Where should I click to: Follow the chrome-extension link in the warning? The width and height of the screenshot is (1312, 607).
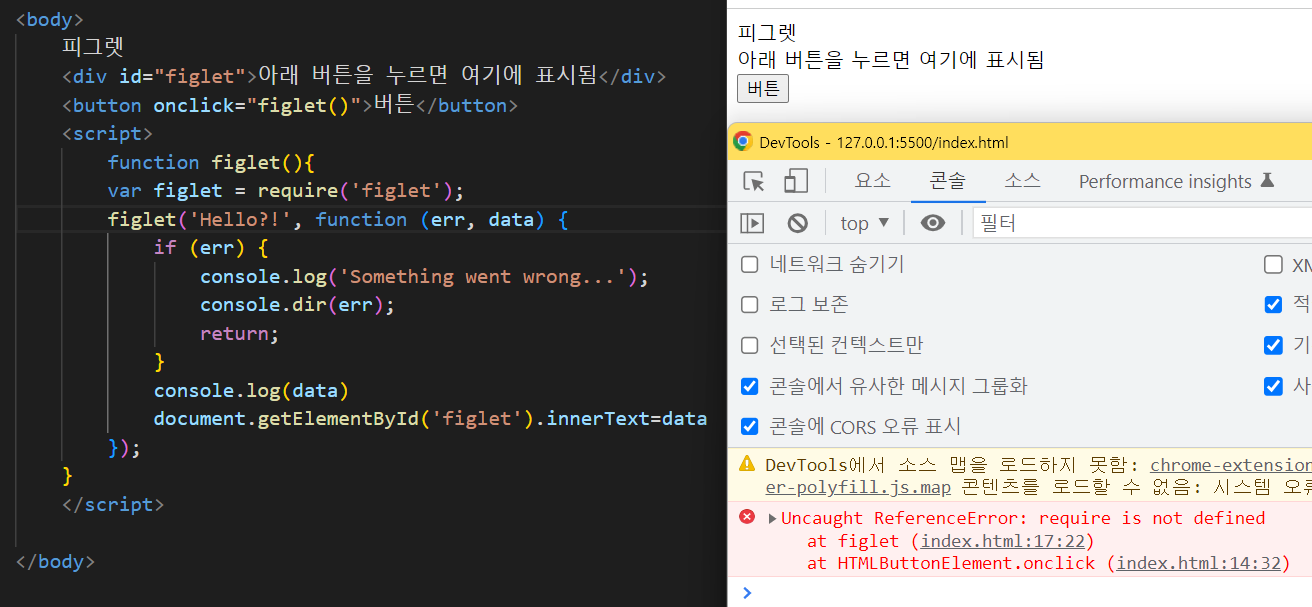1231,465
